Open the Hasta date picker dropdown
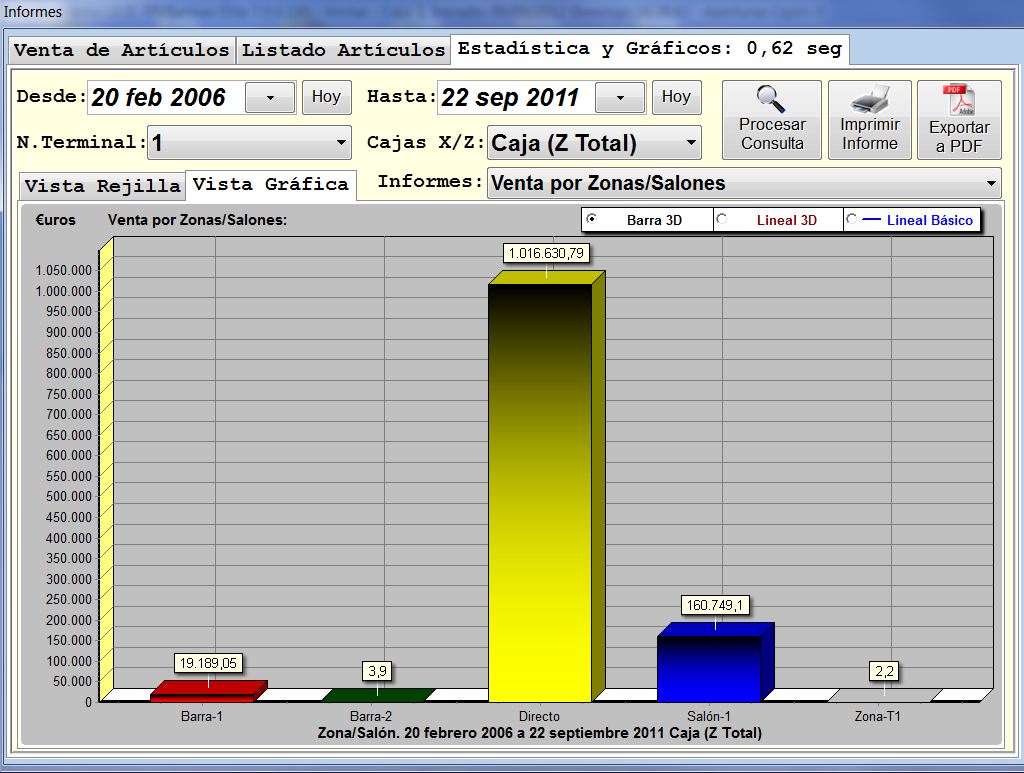The height and width of the screenshot is (773, 1024). tap(620, 98)
